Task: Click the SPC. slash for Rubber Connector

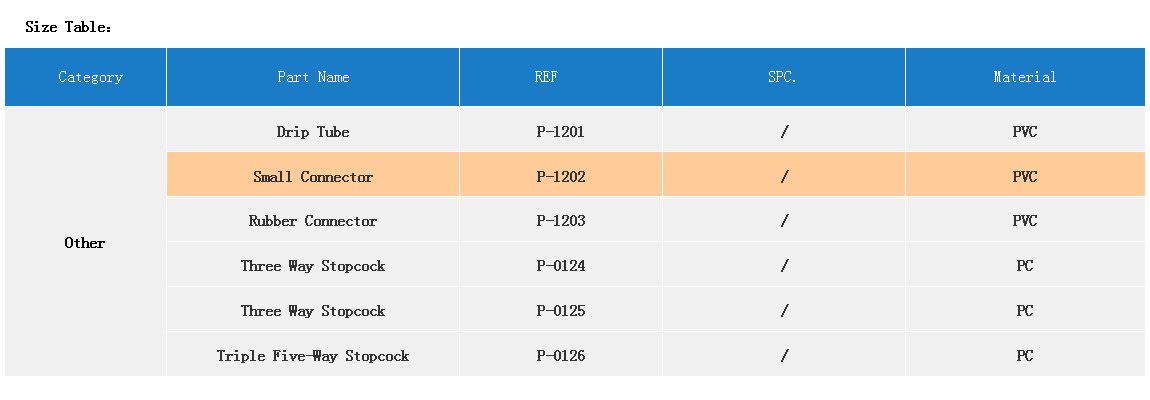Action: tap(784, 221)
